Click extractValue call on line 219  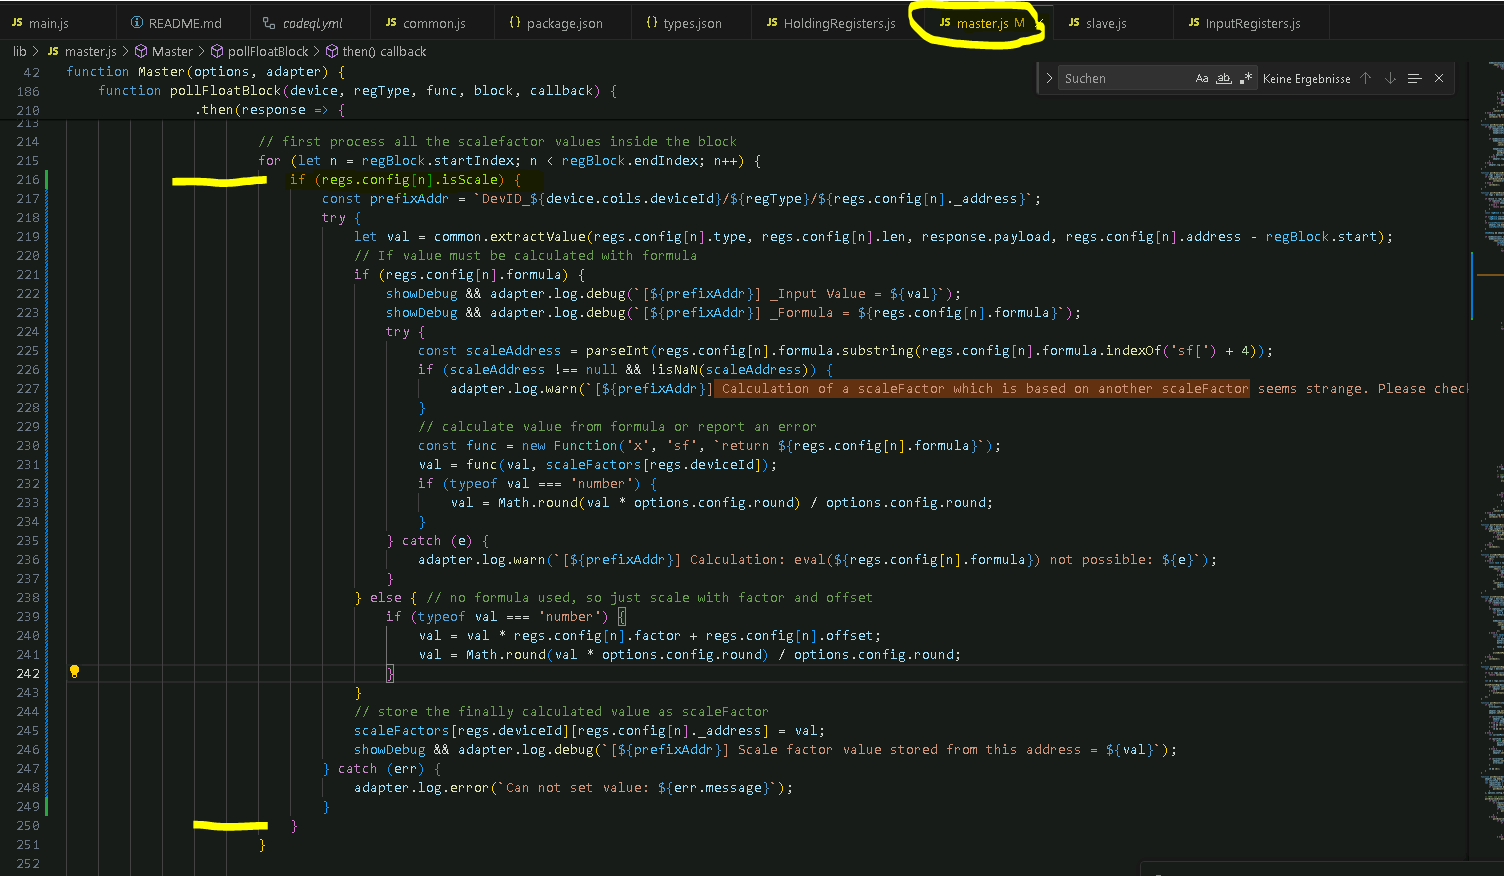tap(537, 237)
